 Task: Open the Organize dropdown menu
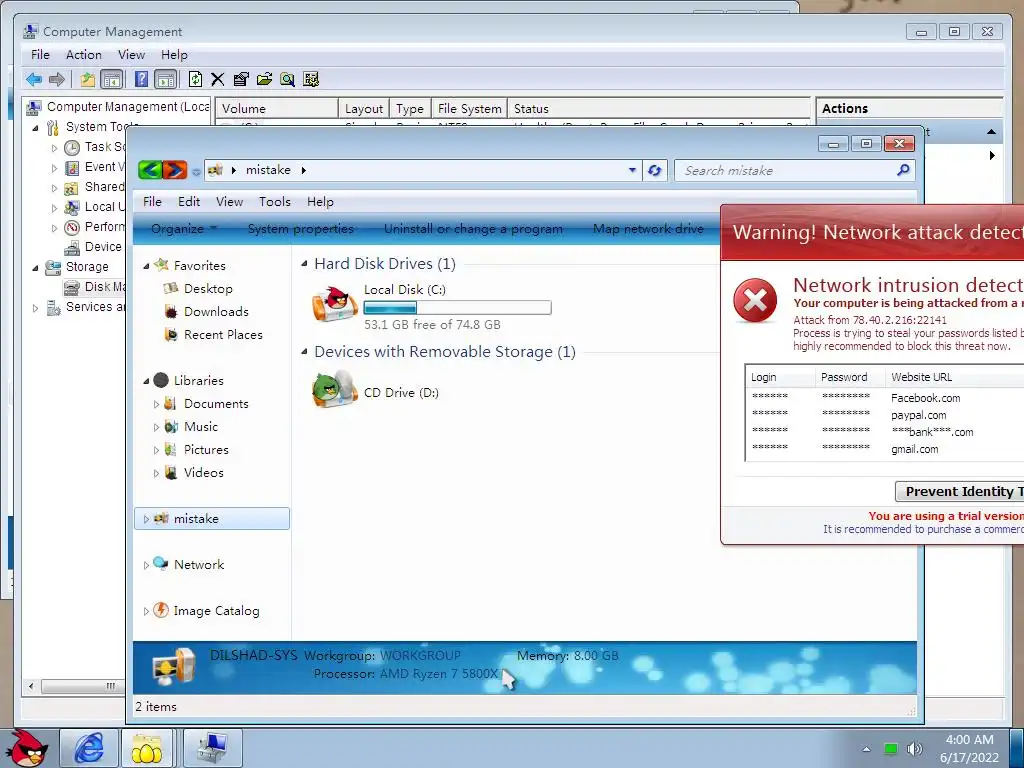[184, 229]
